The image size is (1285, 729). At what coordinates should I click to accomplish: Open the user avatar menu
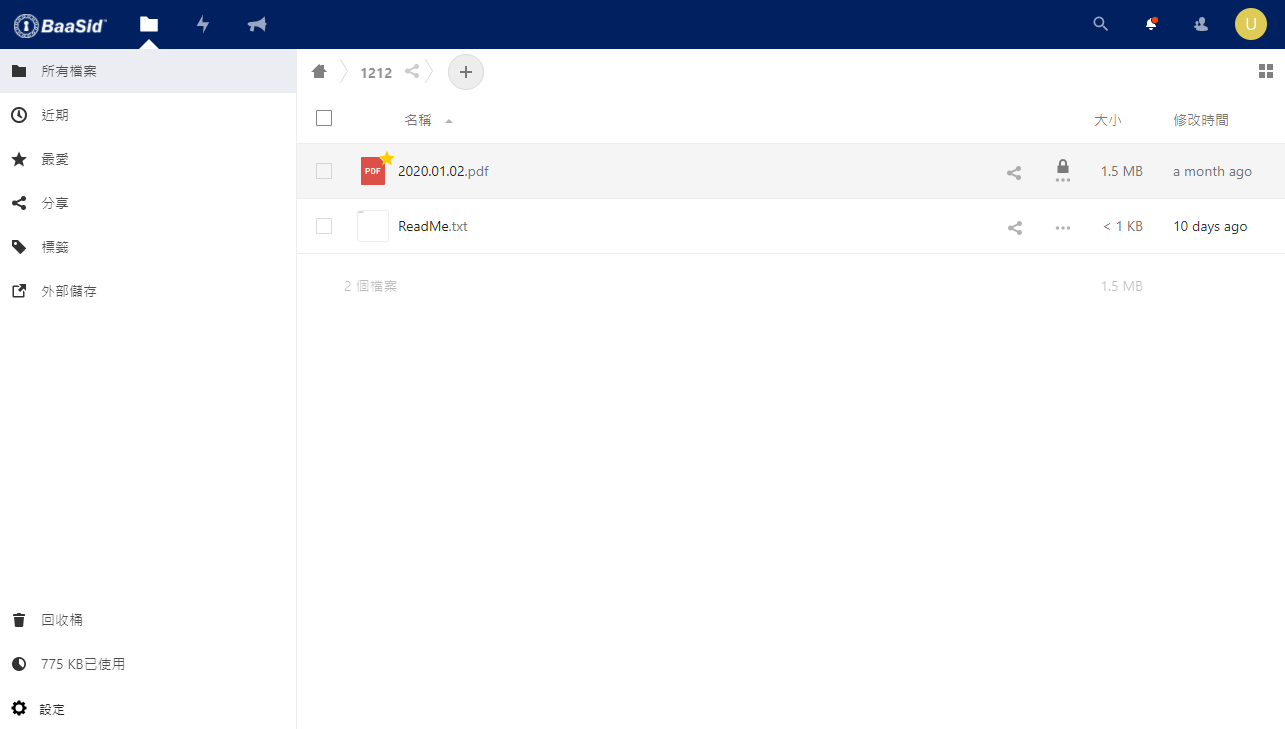click(1250, 24)
